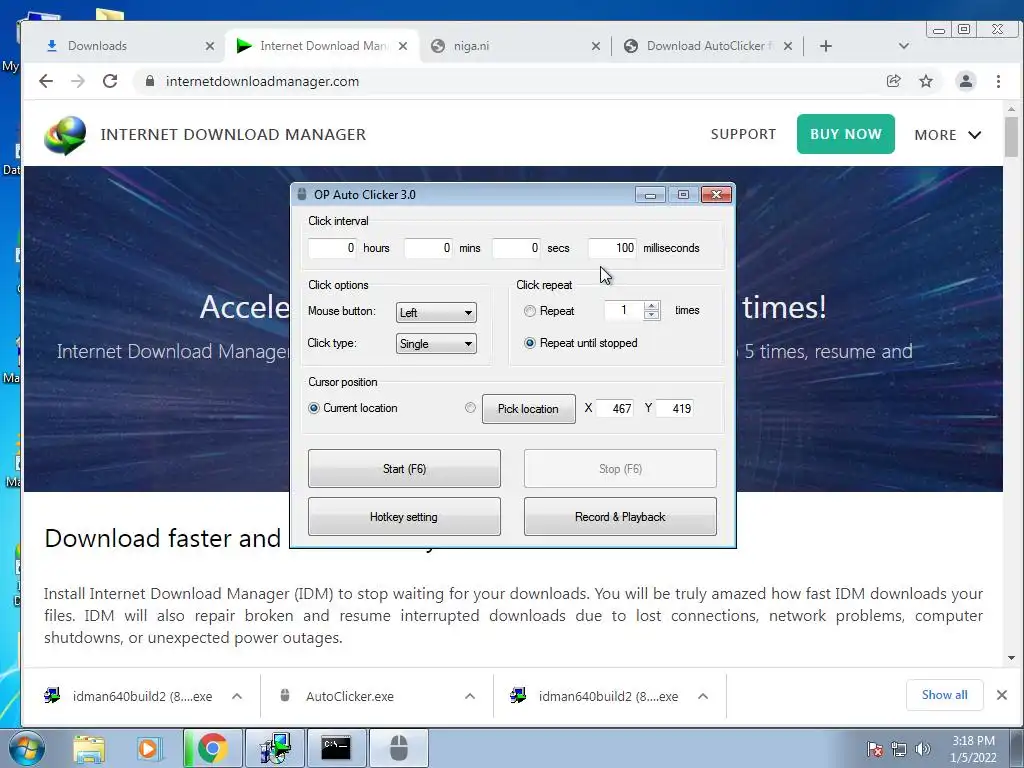
Task: Open Record & Playback
Action: click(620, 517)
